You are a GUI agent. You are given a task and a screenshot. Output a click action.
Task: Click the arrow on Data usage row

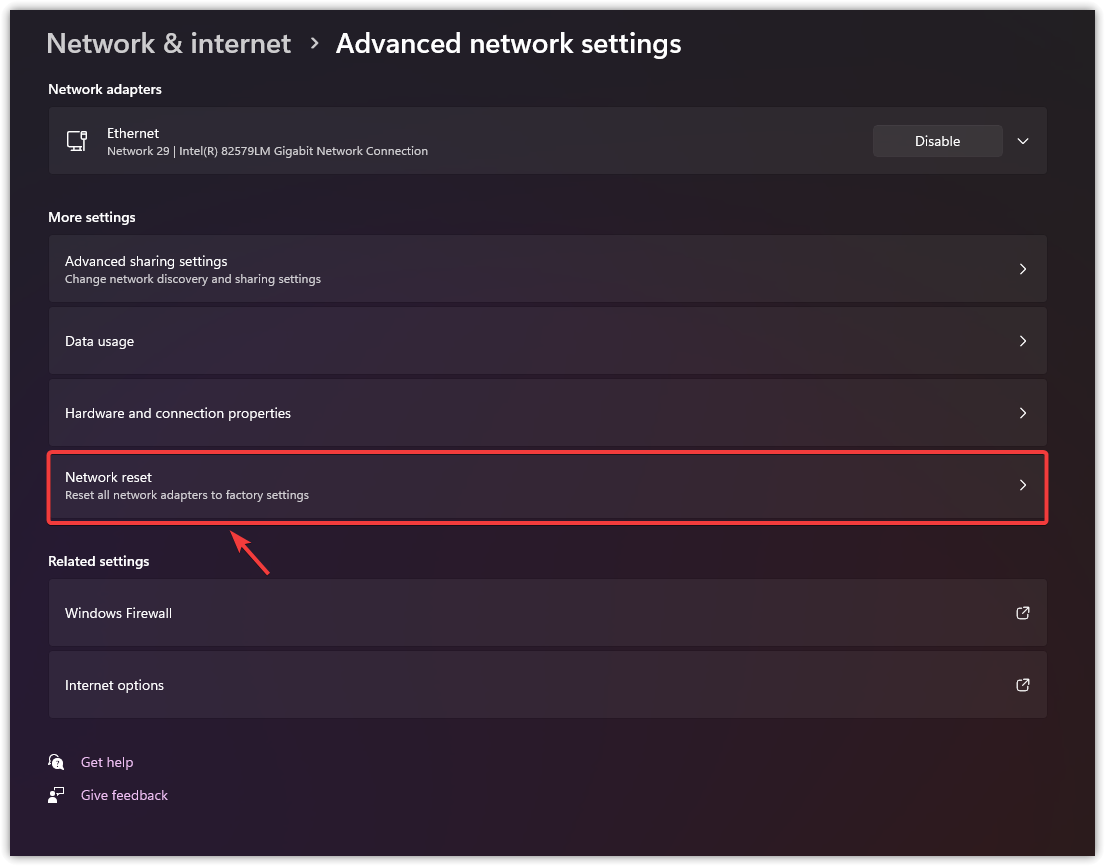coord(1022,341)
